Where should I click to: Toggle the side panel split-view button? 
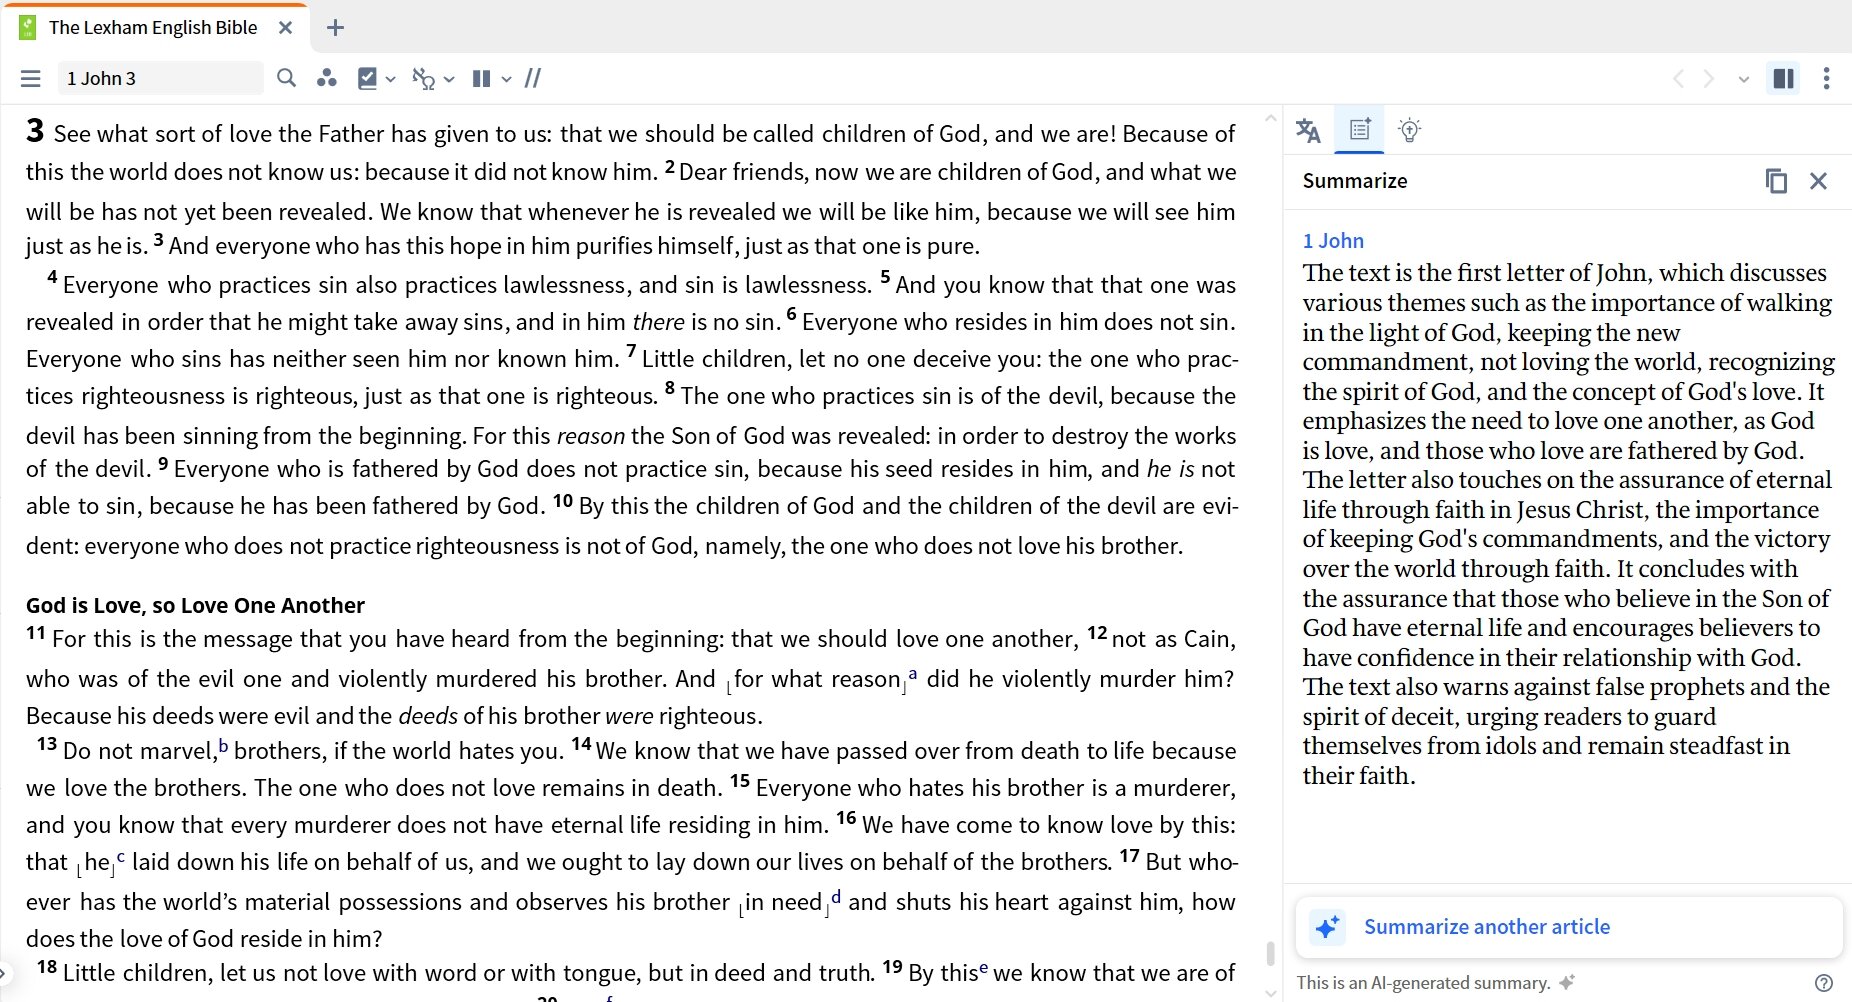[1783, 78]
